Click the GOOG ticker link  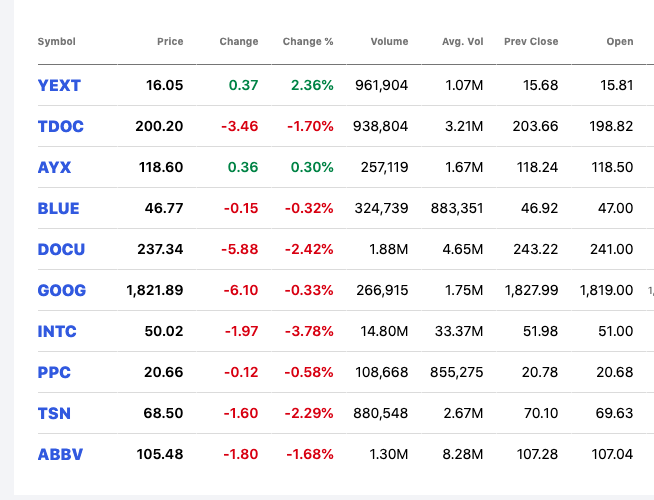coord(62,290)
